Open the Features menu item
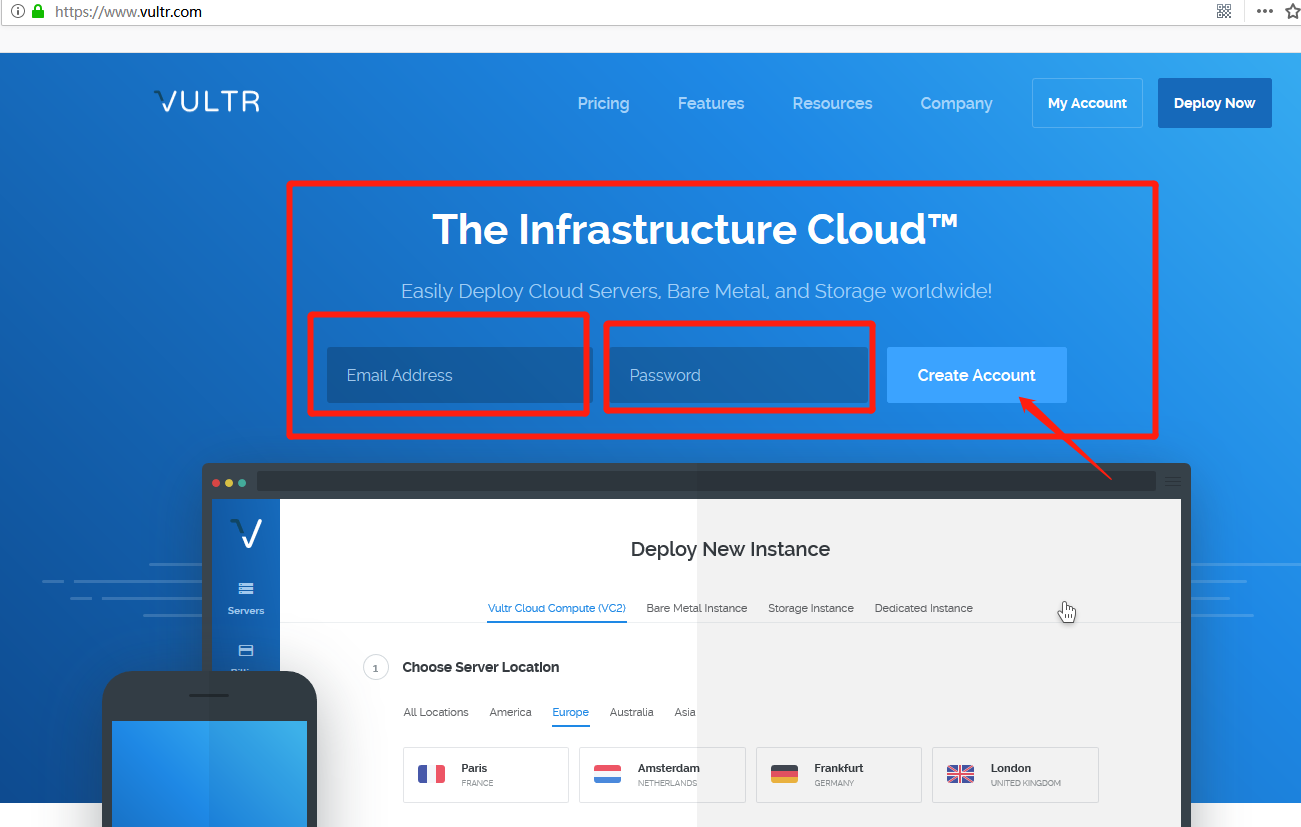 point(711,103)
